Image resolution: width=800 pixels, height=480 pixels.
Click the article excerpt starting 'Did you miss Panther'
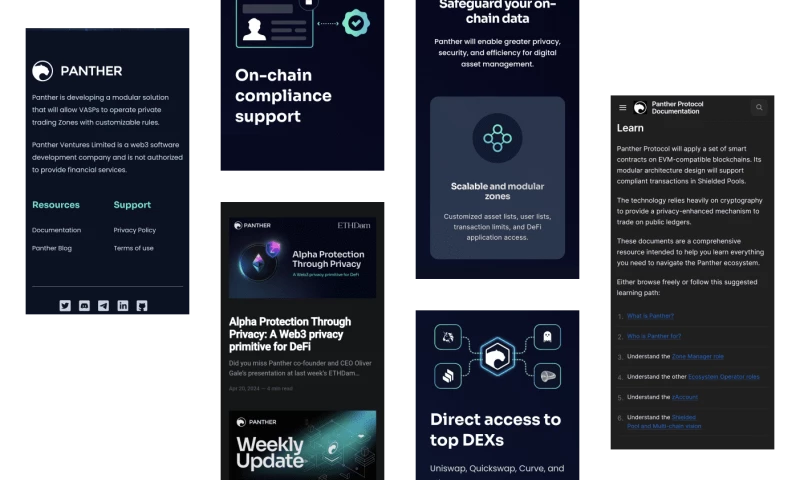(x=301, y=368)
